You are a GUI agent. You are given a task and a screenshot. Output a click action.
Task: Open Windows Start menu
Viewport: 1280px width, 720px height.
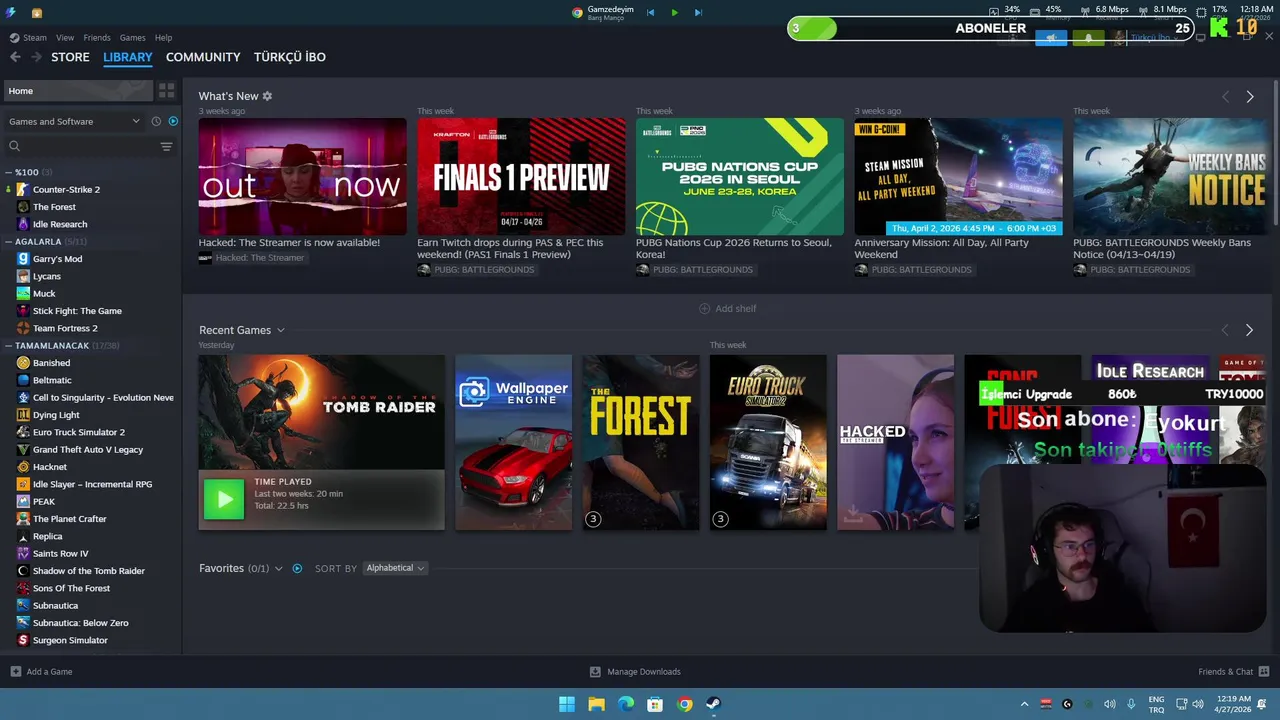coord(567,704)
